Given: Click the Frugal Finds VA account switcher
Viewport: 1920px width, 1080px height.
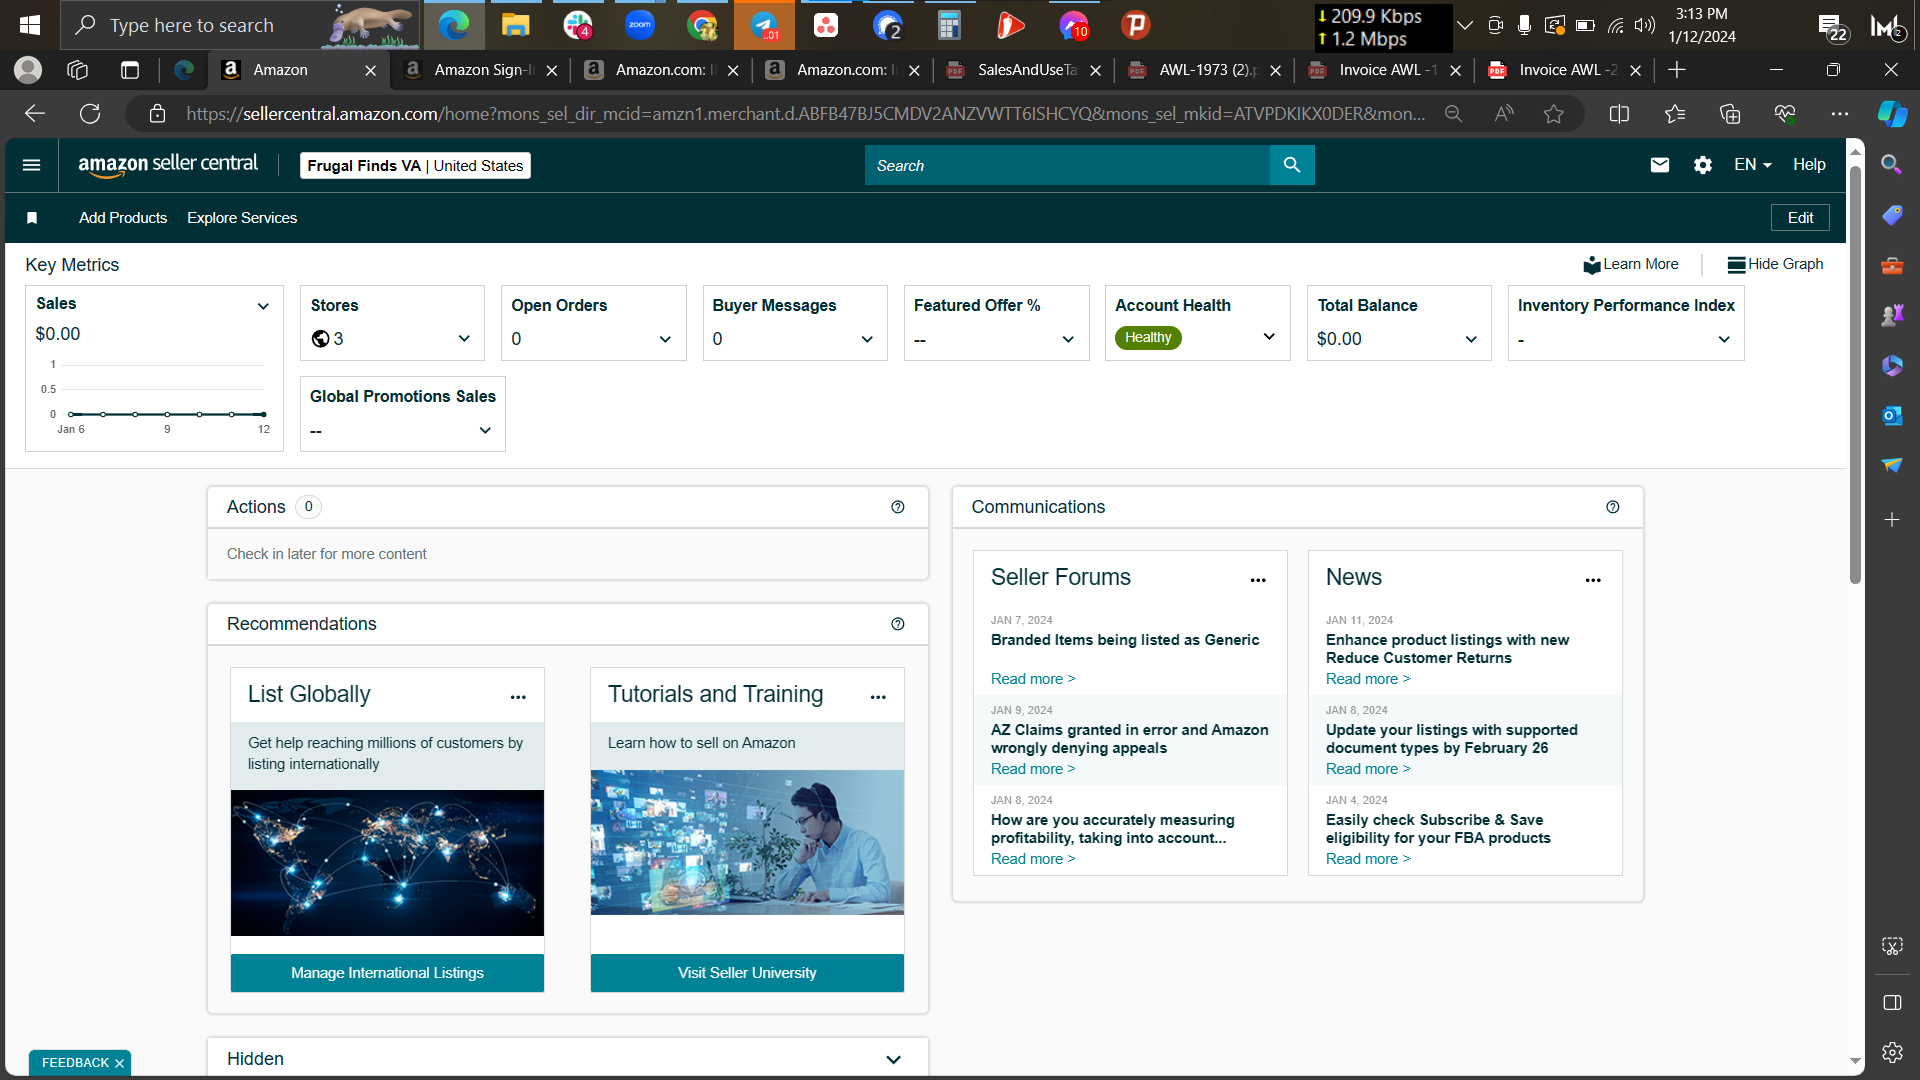Looking at the screenshot, I should pos(415,166).
